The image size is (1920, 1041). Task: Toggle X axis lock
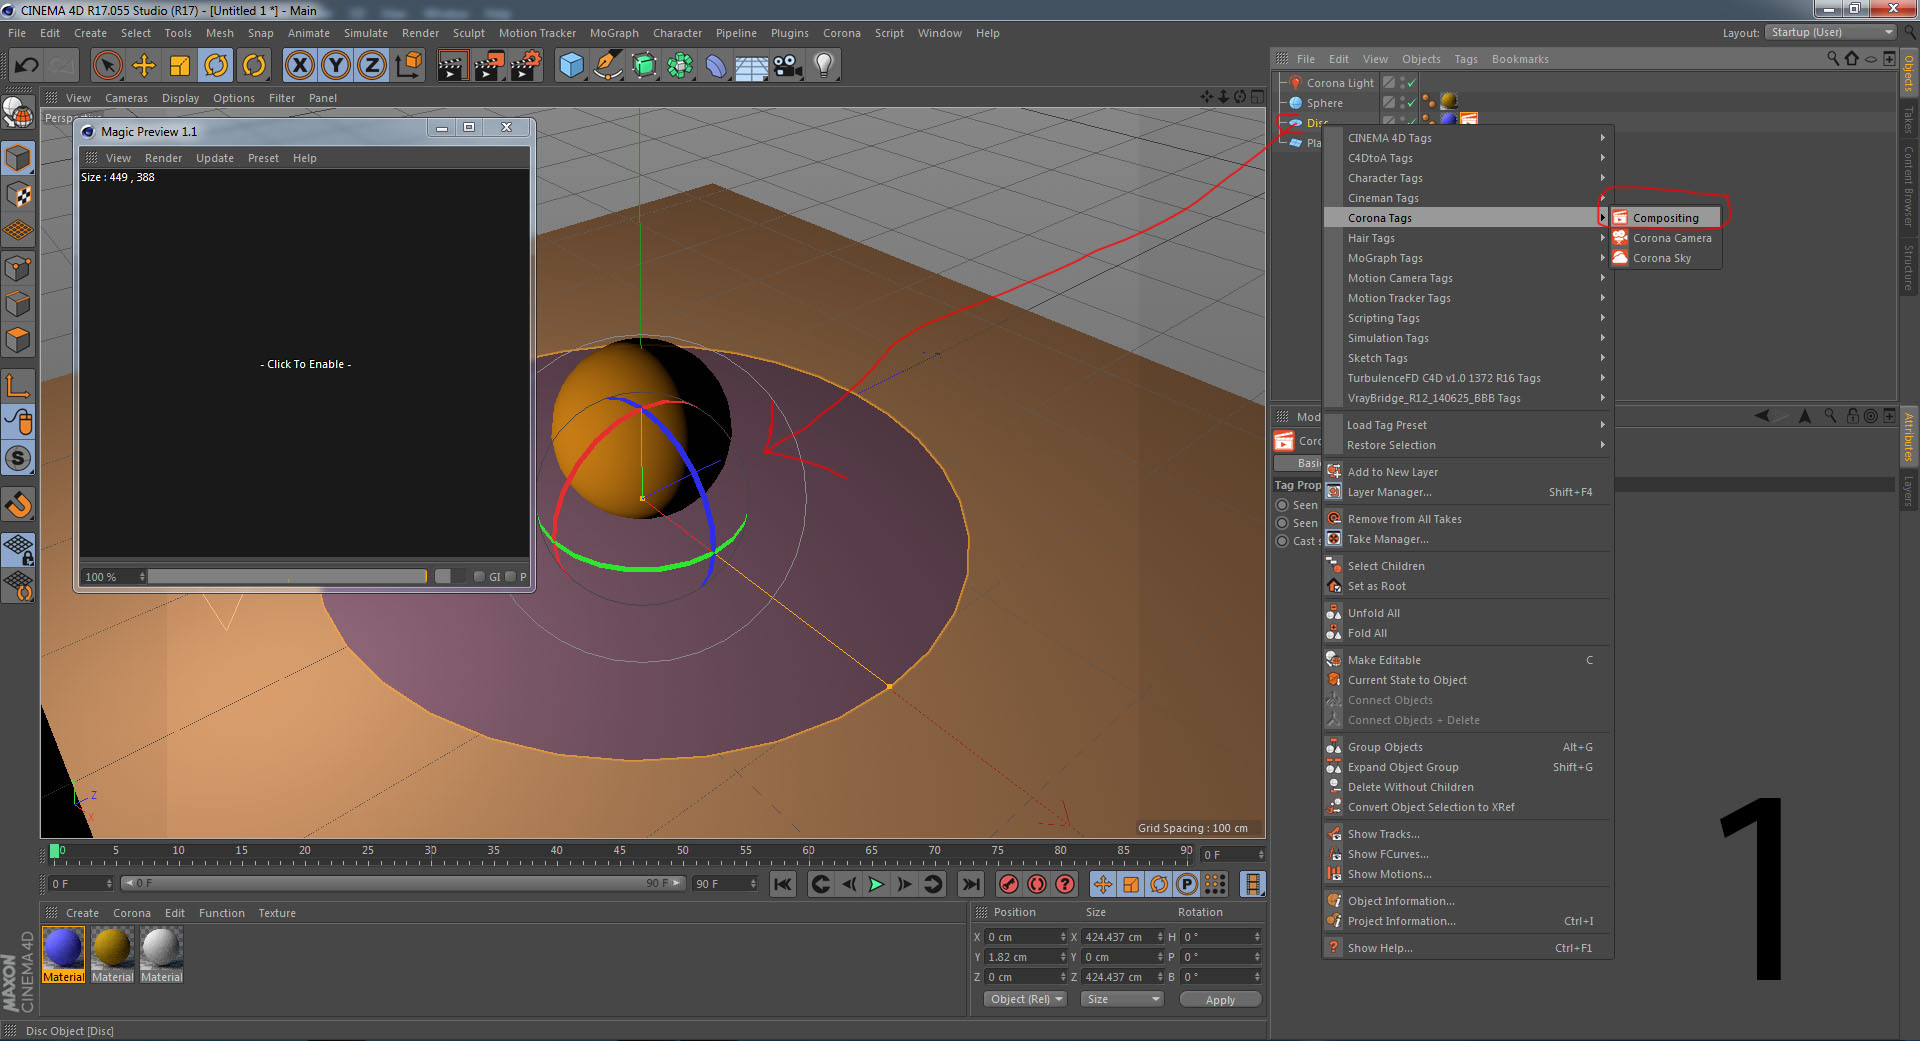(299, 66)
